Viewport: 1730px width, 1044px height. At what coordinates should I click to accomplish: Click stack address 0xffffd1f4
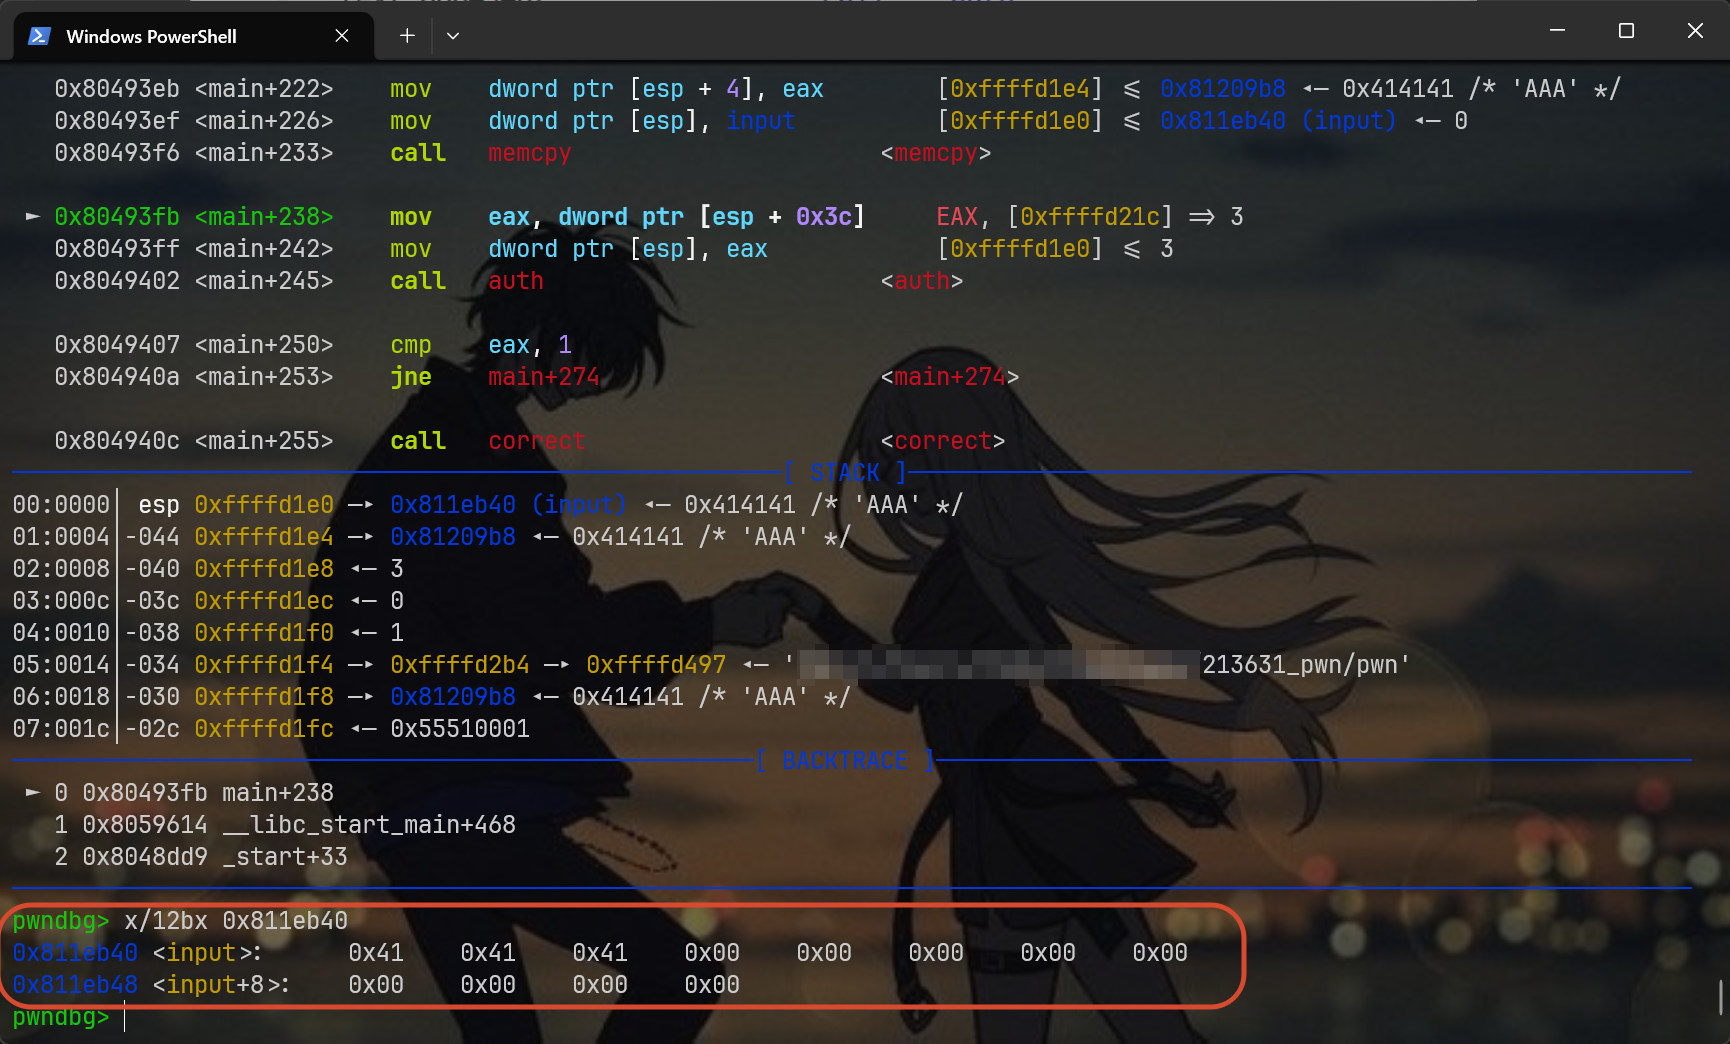pyautogui.click(x=264, y=665)
